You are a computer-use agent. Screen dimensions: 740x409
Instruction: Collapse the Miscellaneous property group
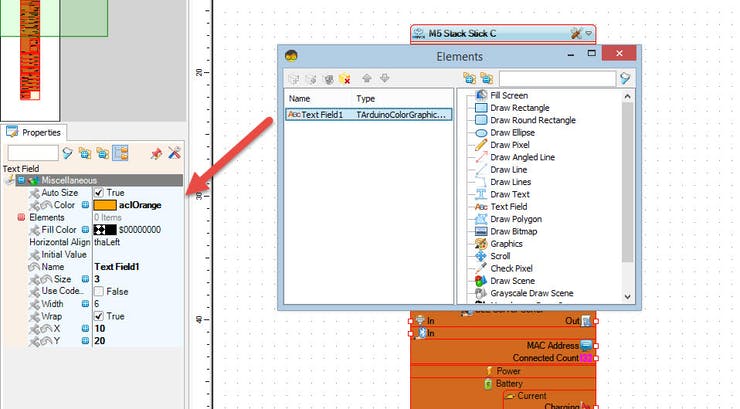21,180
